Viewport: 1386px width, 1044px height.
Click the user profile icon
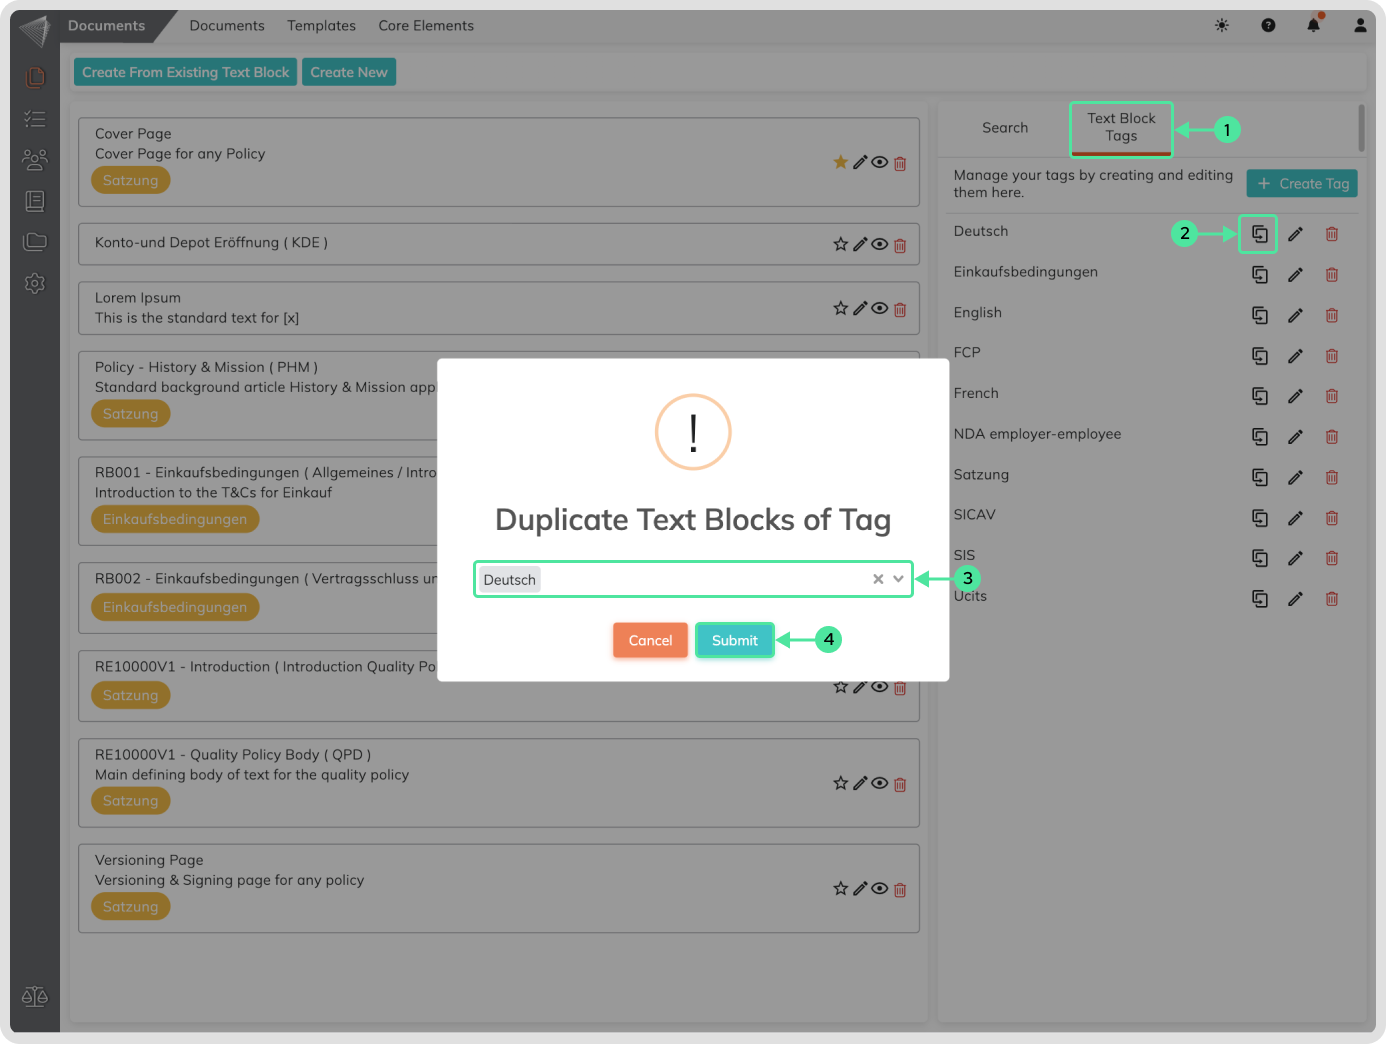1359,25
